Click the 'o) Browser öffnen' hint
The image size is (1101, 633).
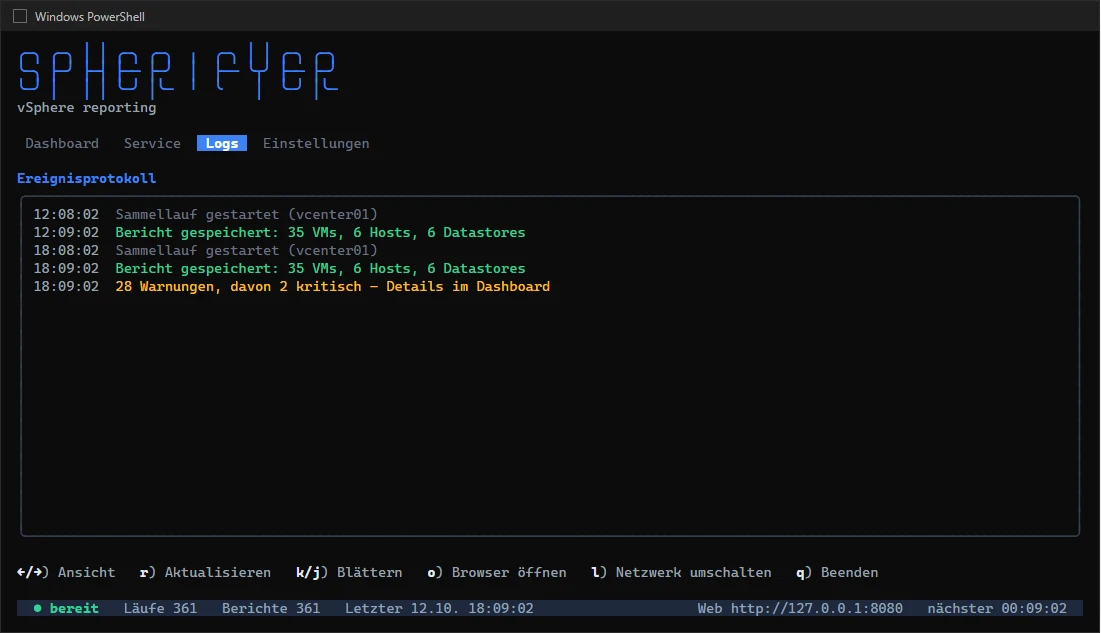pos(496,573)
